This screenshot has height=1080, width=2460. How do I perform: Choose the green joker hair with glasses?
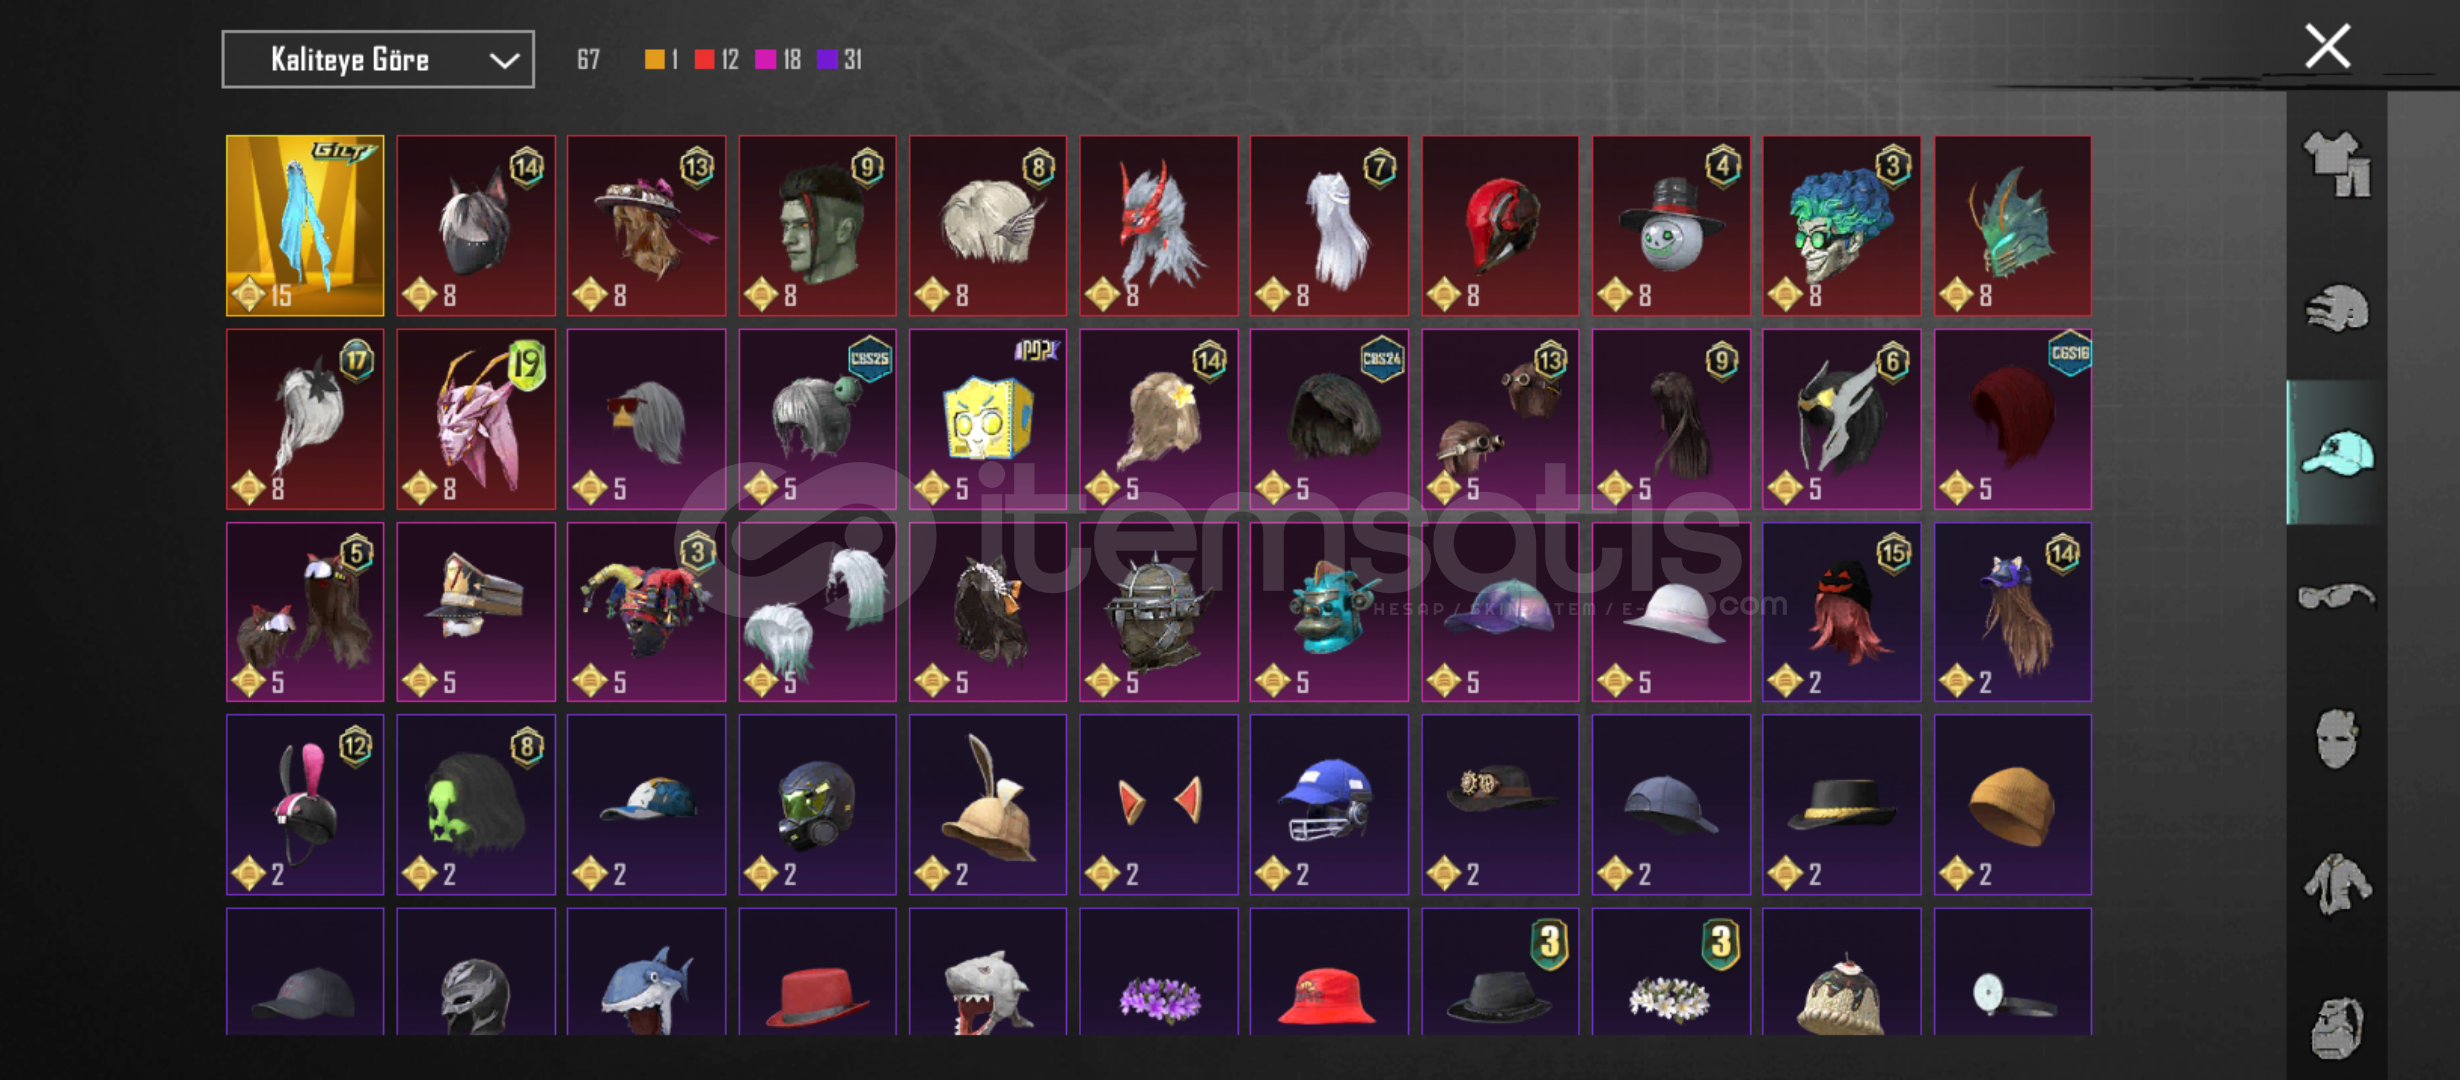pos(1841,226)
